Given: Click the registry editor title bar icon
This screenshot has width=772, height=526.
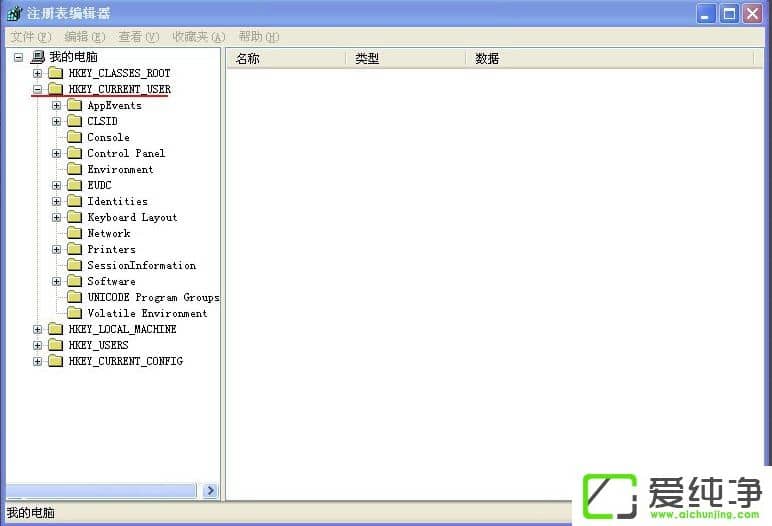Looking at the screenshot, I should click(14, 13).
